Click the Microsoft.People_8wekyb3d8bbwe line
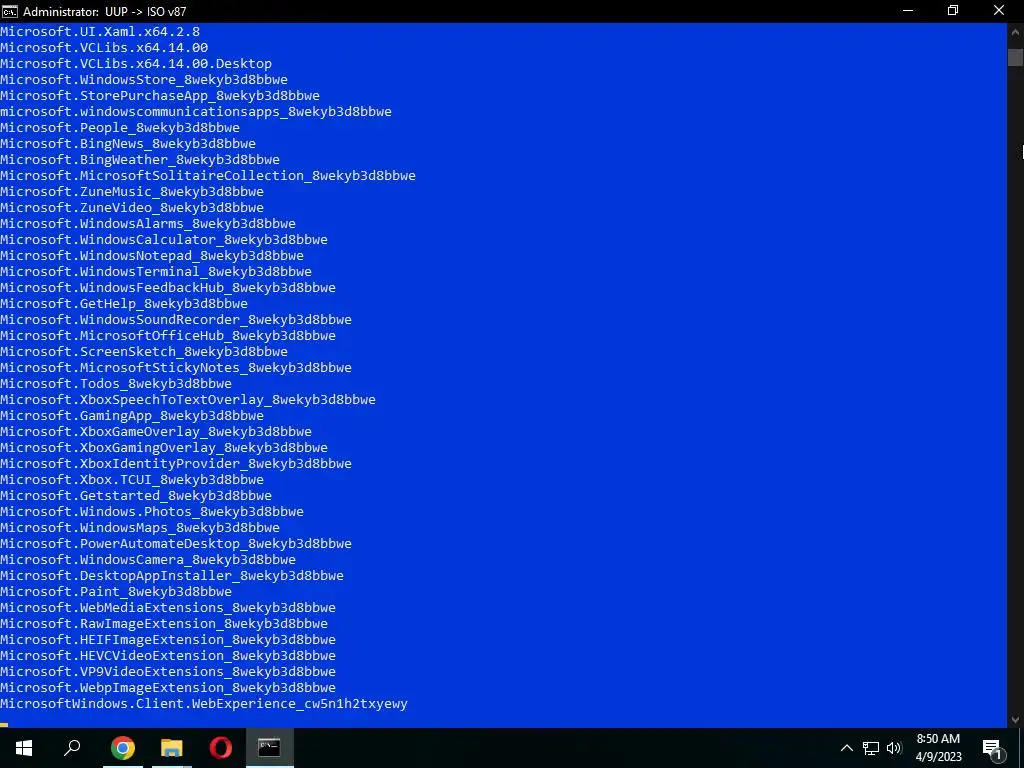Viewport: 1024px width, 768px height. click(x=120, y=127)
